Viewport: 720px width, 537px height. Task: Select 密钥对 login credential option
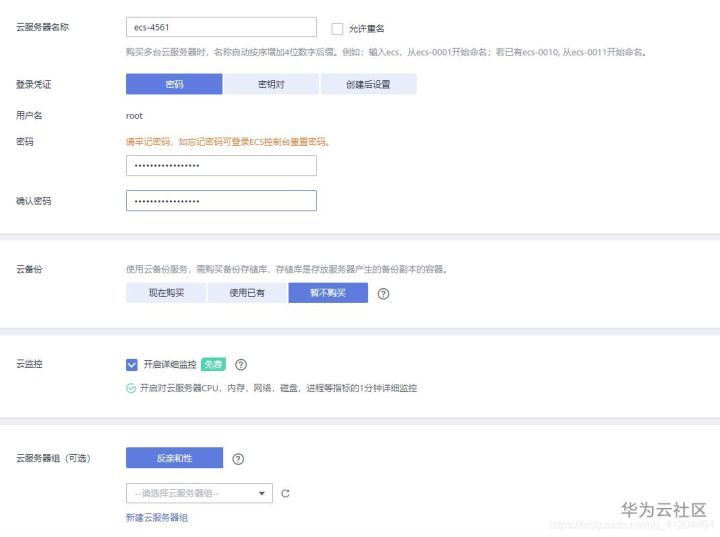click(x=271, y=84)
